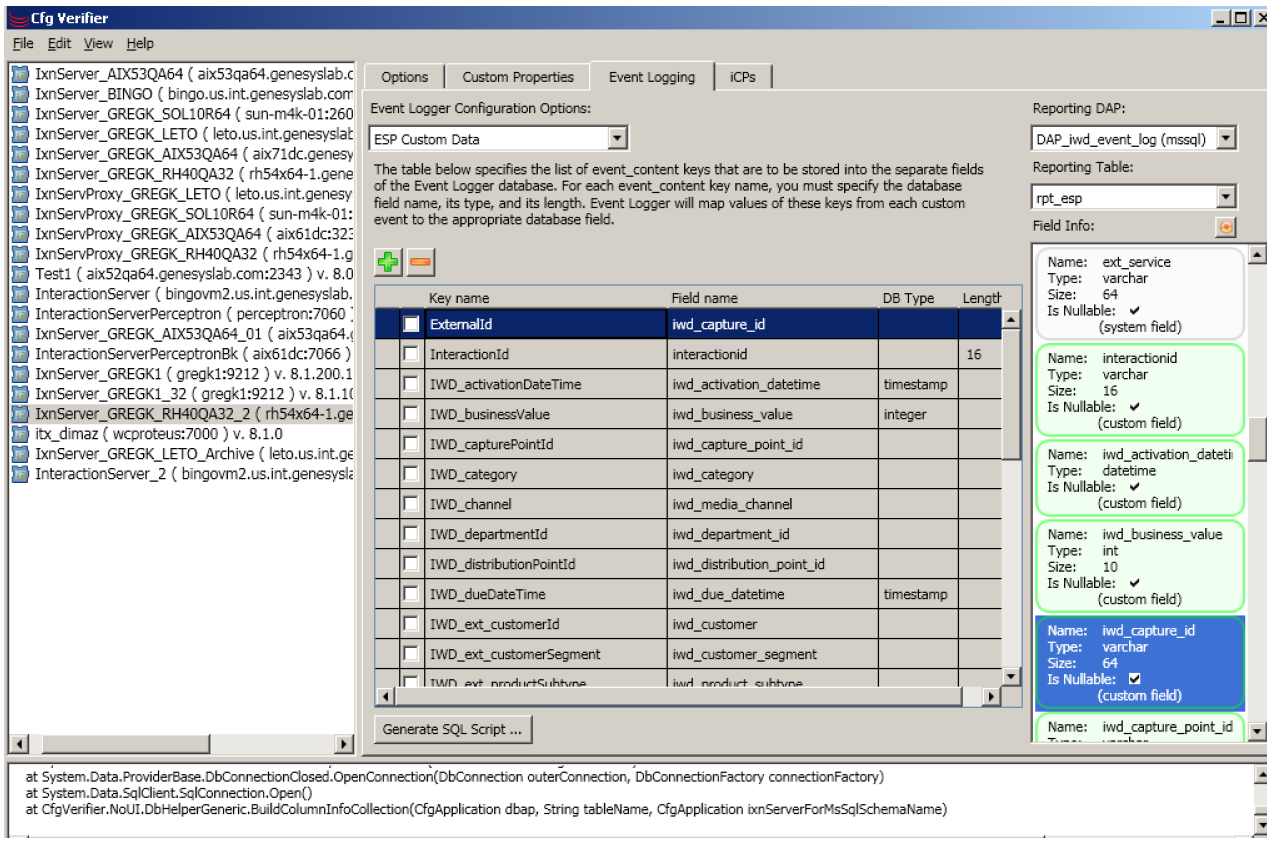The height and width of the screenshot is (848, 1276).
Task: Click the Generate SQL Script button
Action: tap(452, 730)
